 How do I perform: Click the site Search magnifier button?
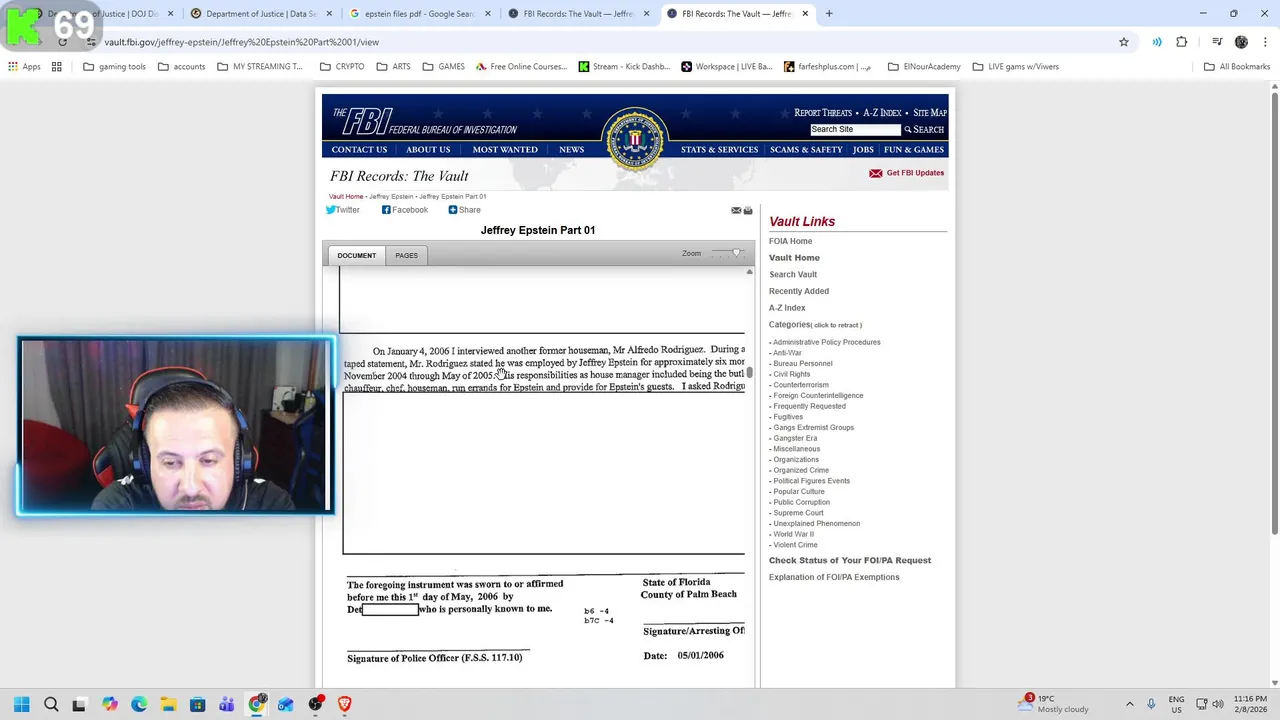[924, 130]
